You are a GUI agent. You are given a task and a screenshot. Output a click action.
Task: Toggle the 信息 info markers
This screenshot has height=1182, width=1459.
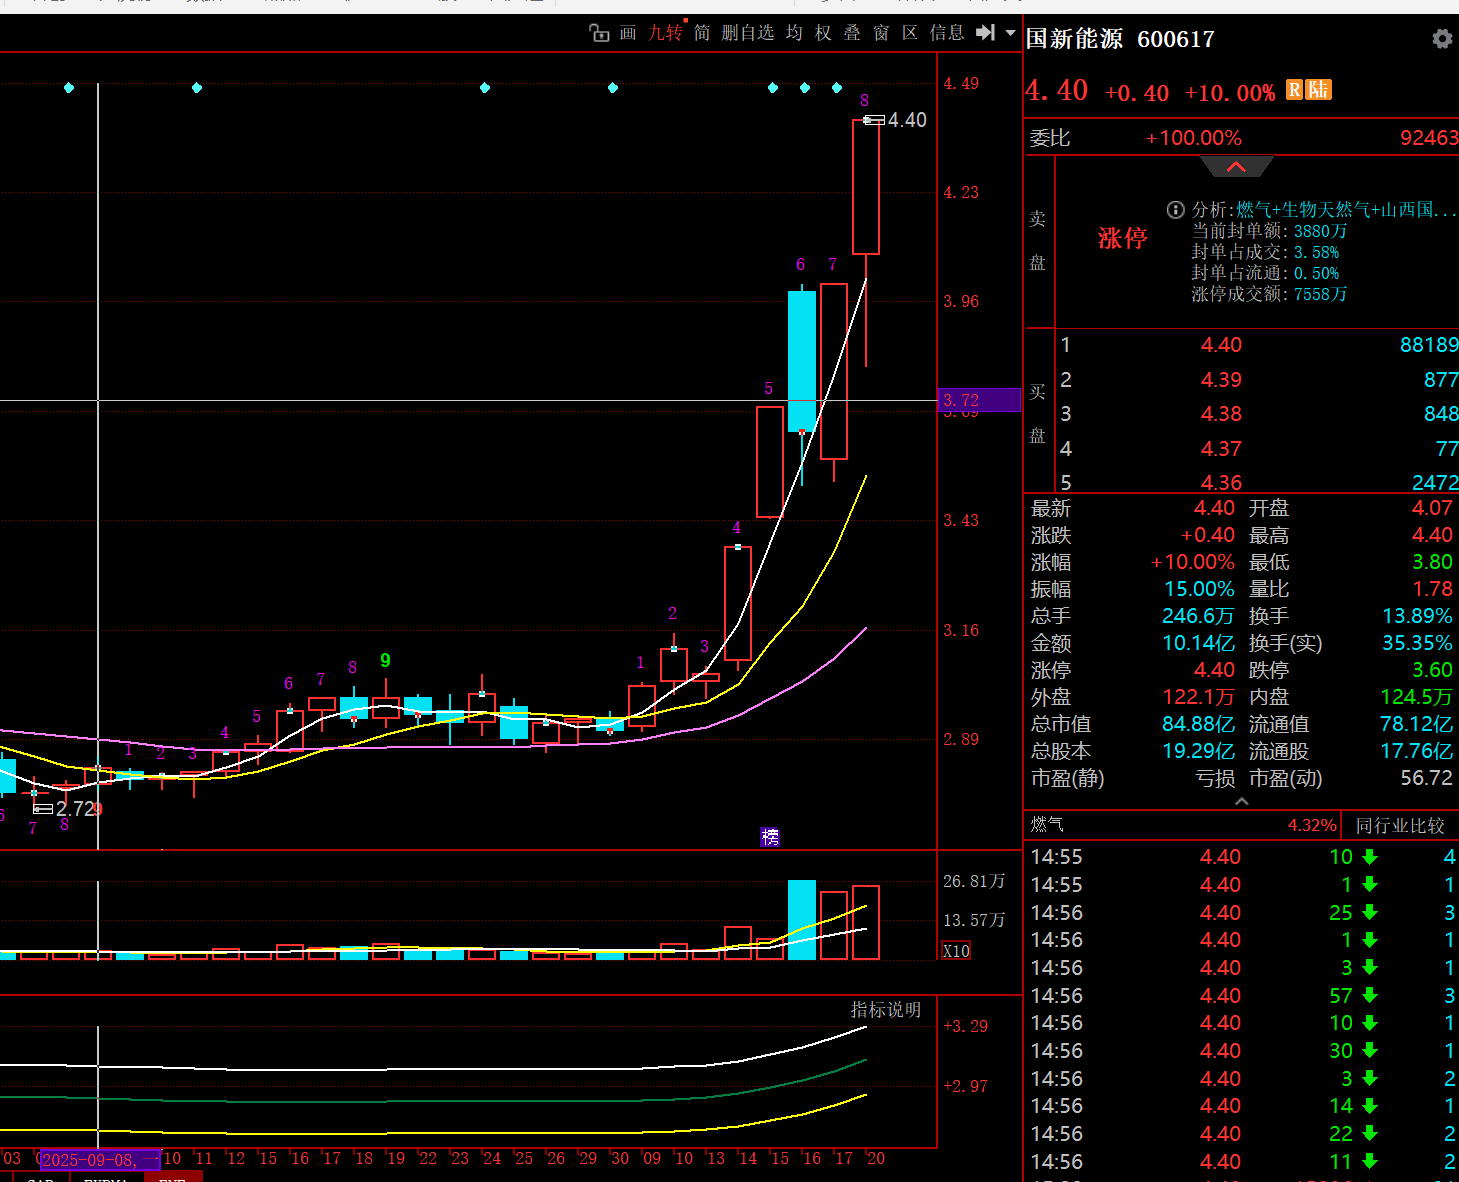[x=947, y=33]
